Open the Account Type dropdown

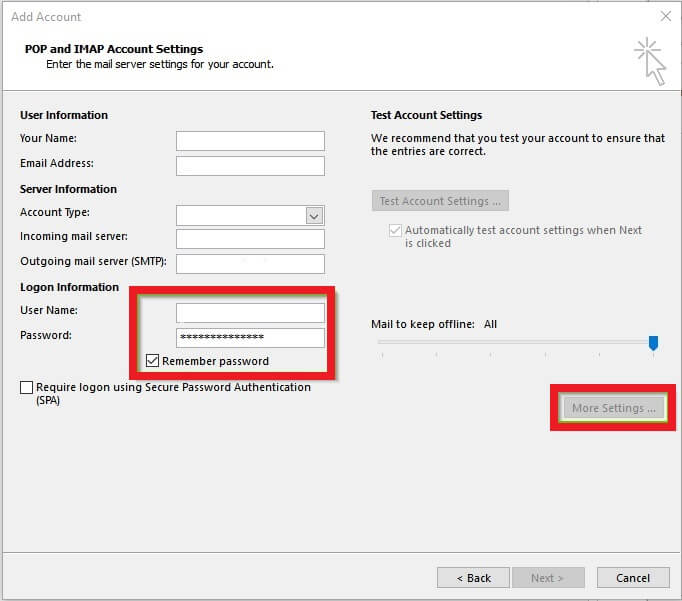click(x=314, y=216)
